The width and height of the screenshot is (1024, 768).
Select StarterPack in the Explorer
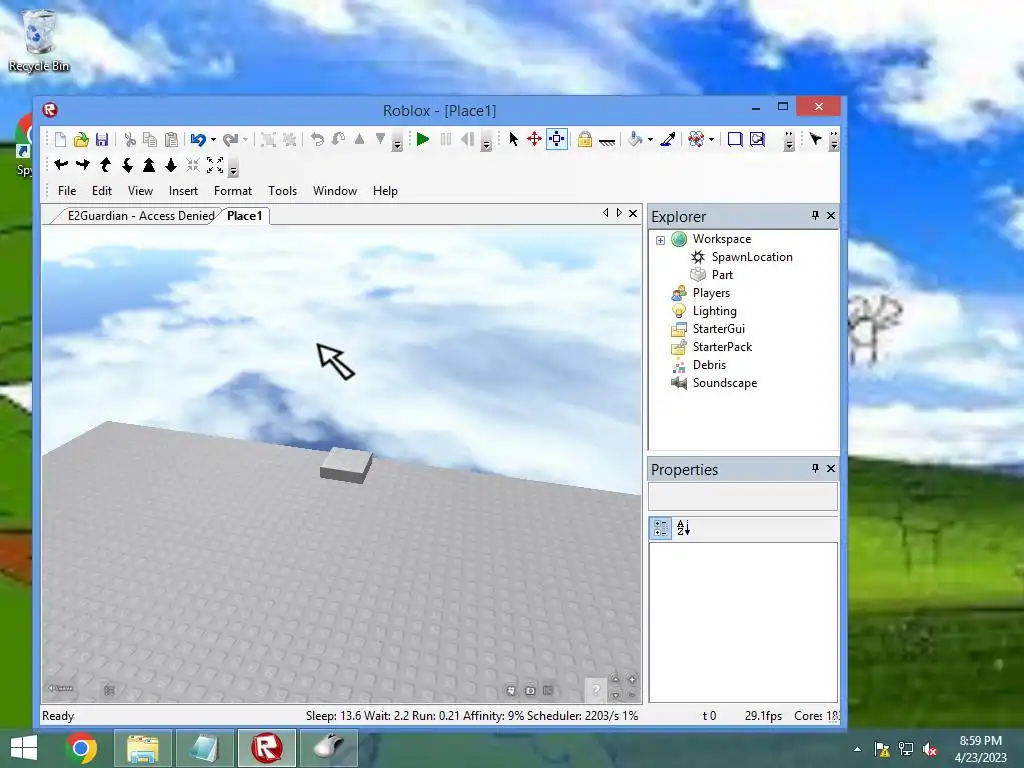tap(722, 347)
